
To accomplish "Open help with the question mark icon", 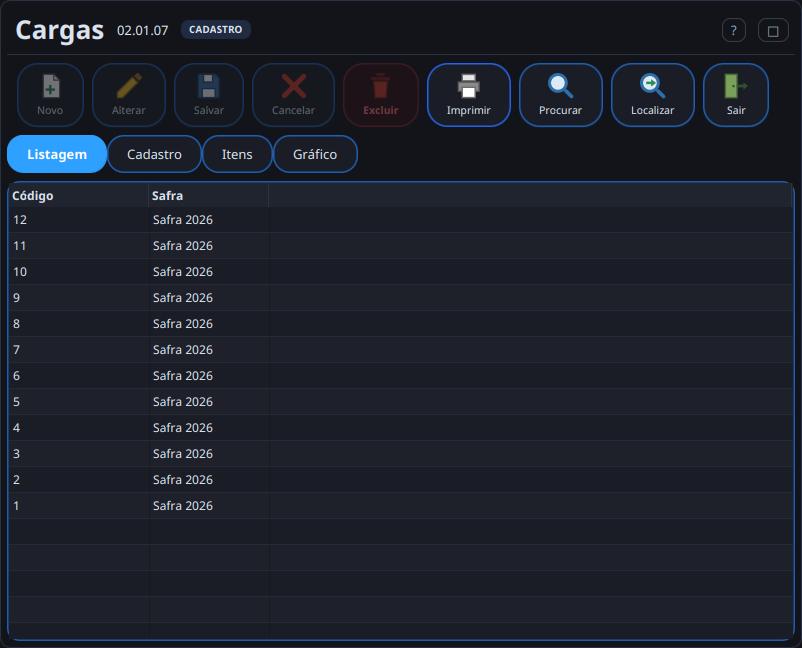I will pos(733,31).
